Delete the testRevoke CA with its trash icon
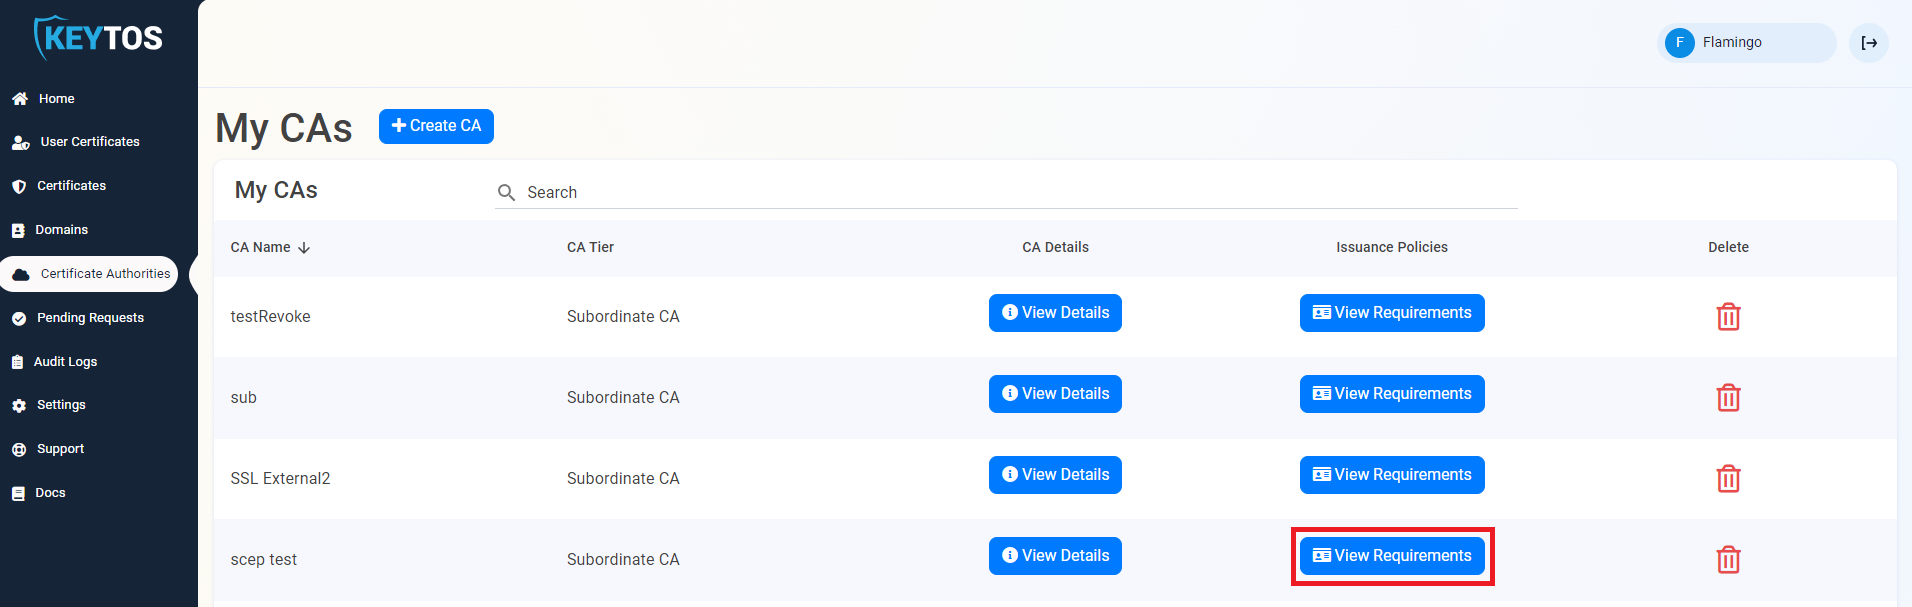The image size is (1912, 607). point(1728,316)
